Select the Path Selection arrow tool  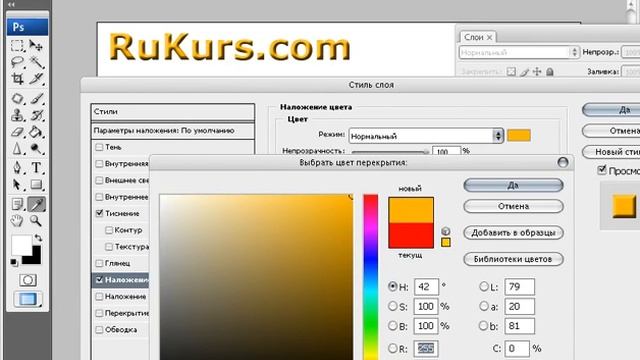(17, 184)
